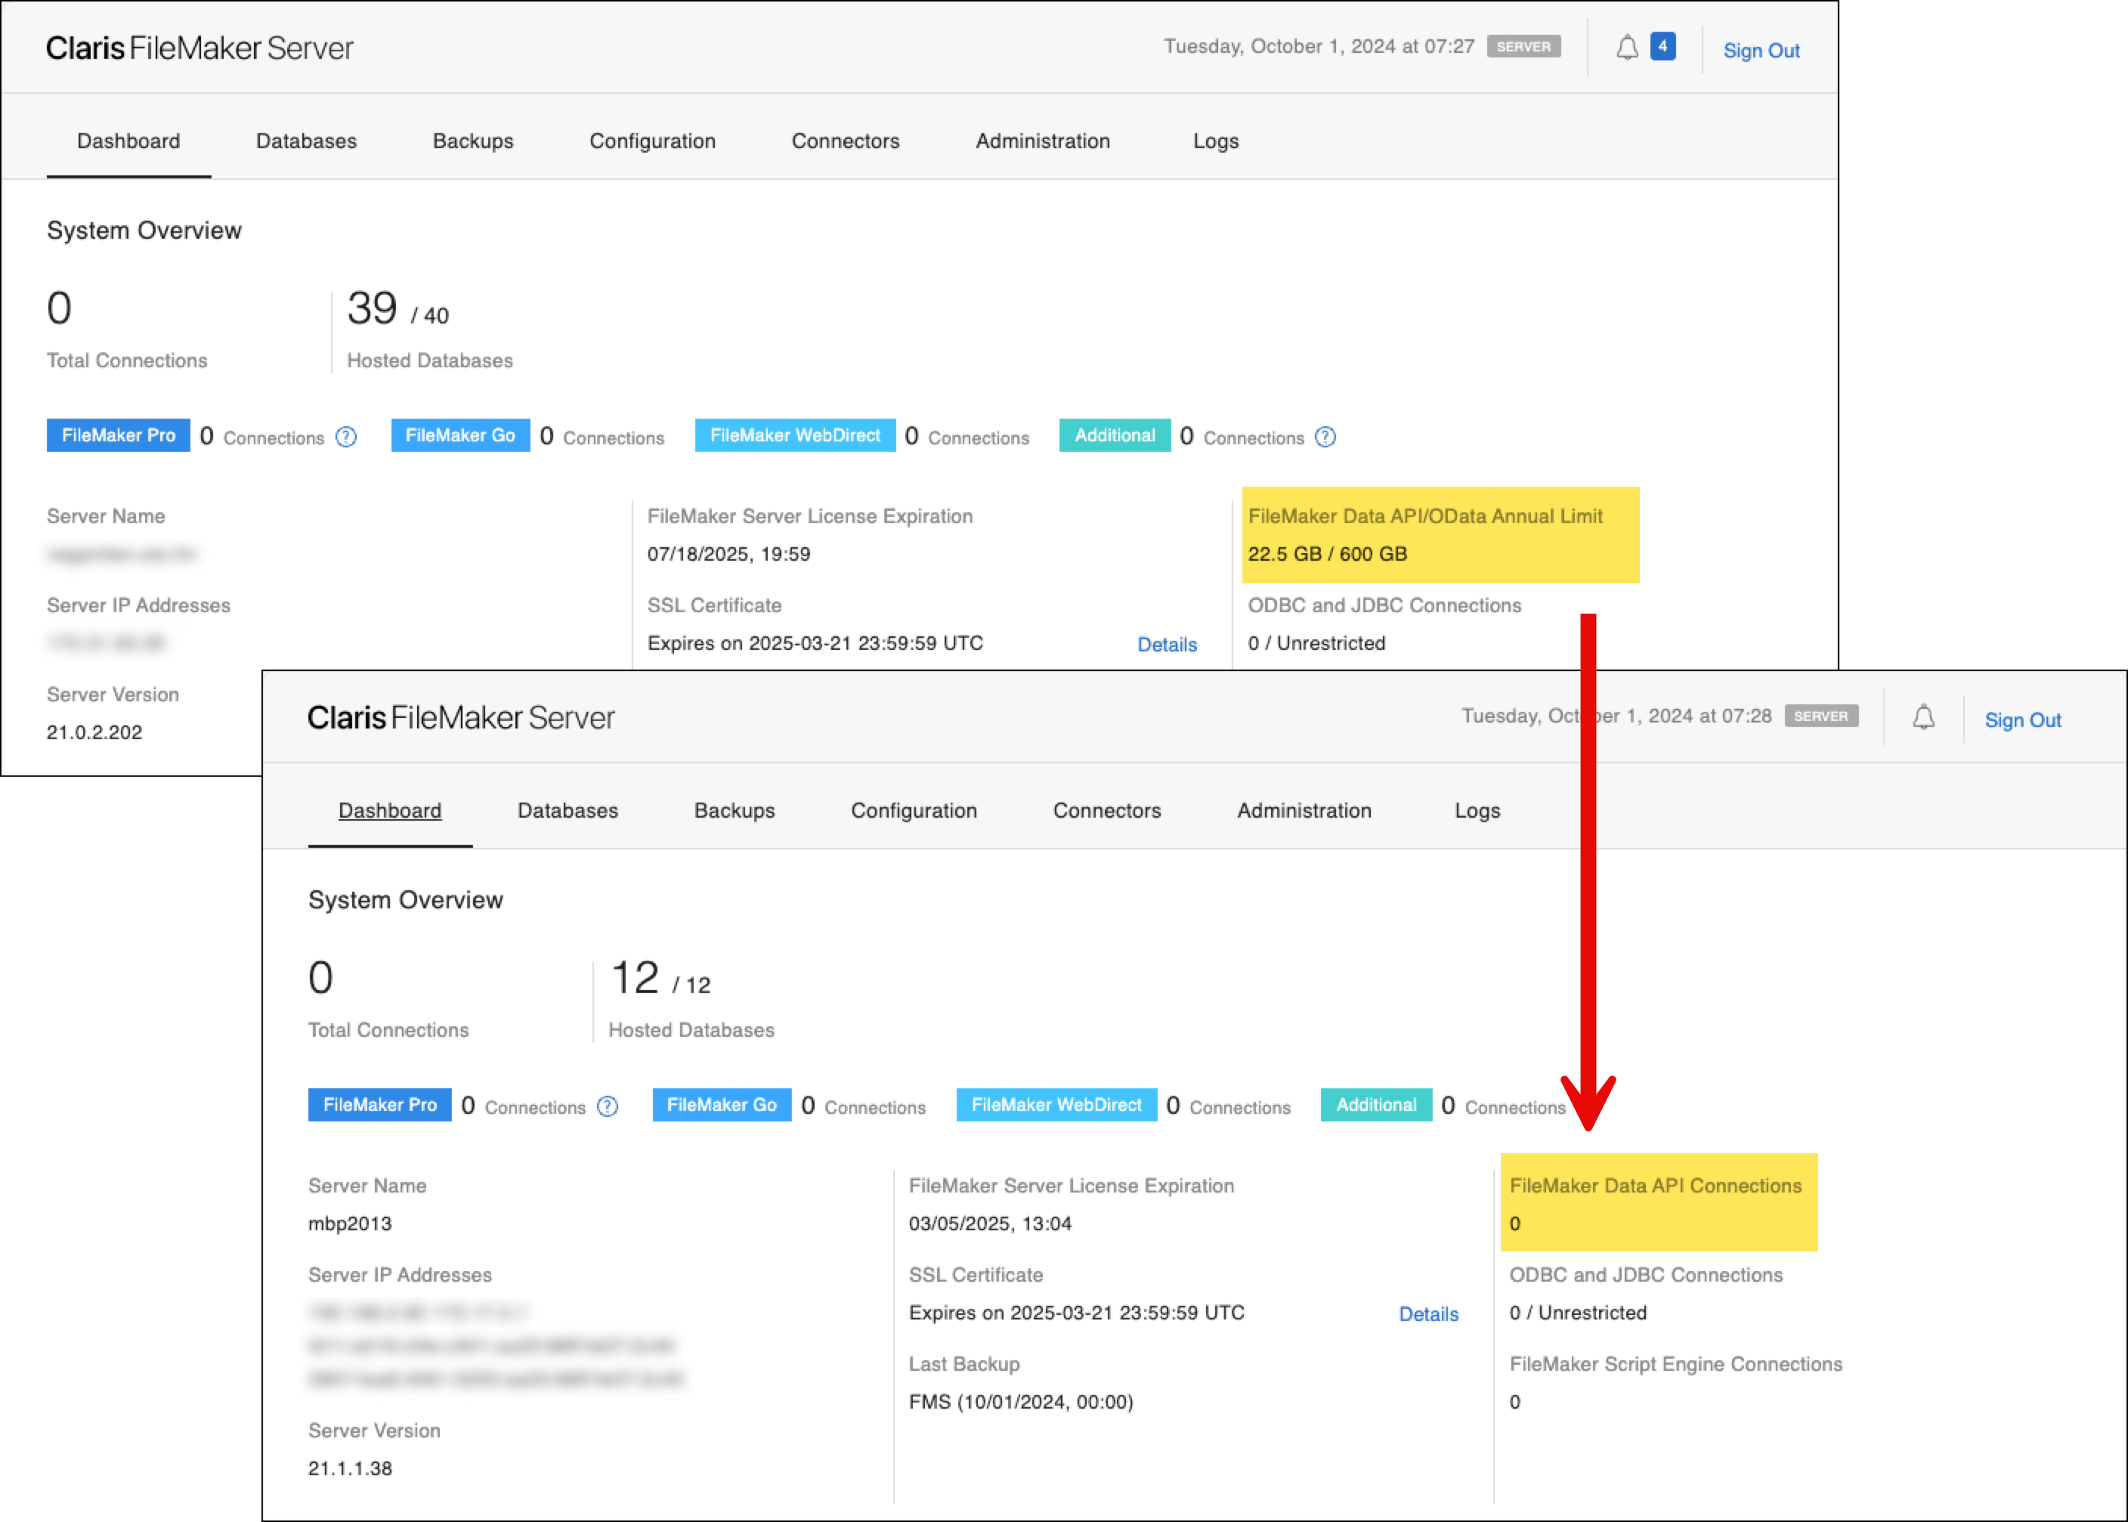
Task: Click the SERVER label in the back window header
Action: click(1524, 46)
